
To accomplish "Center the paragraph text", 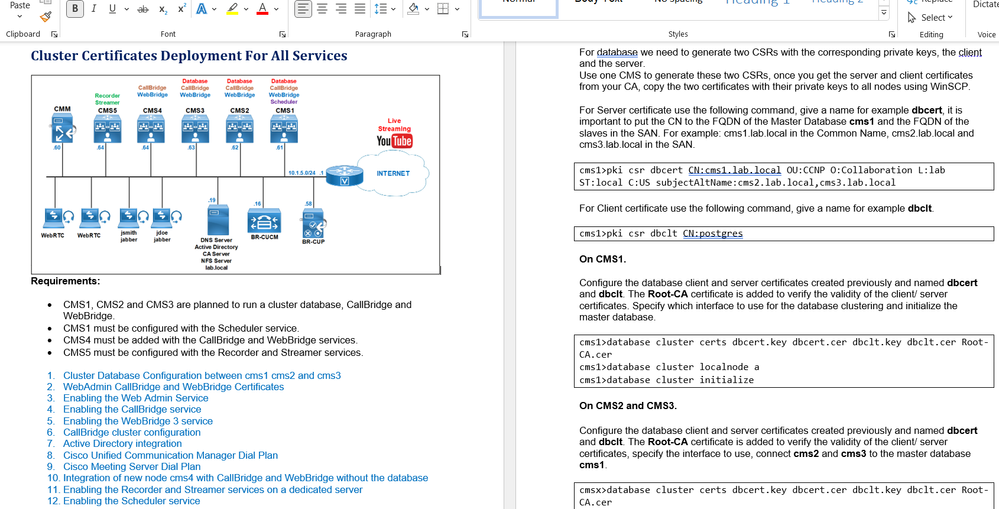I will click(x=322, y=9).
